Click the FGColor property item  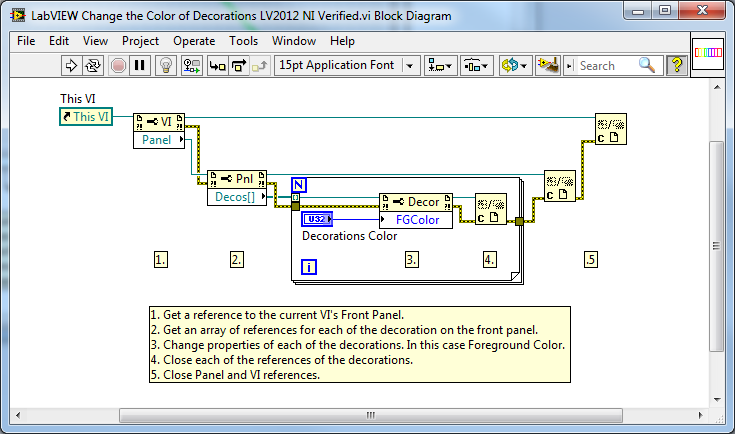click(x=416, y=220)
